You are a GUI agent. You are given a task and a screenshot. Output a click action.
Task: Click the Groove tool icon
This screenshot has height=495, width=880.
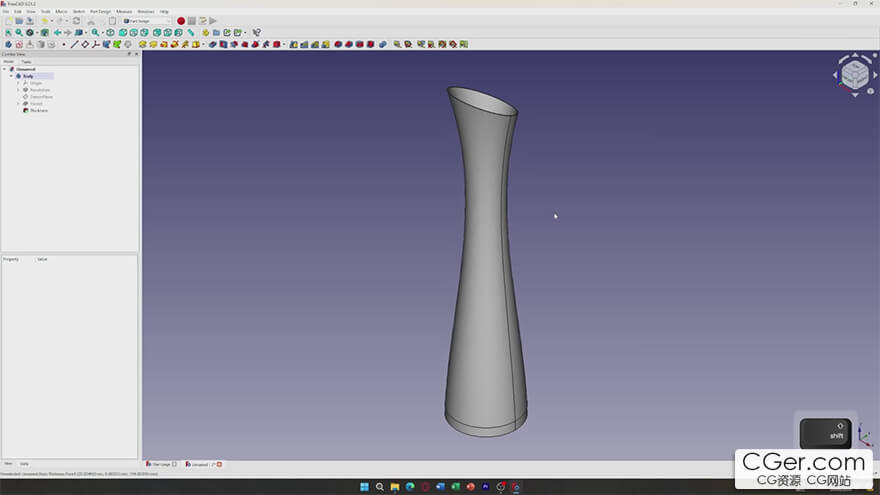pyautogui.click(x=234, y=44)
